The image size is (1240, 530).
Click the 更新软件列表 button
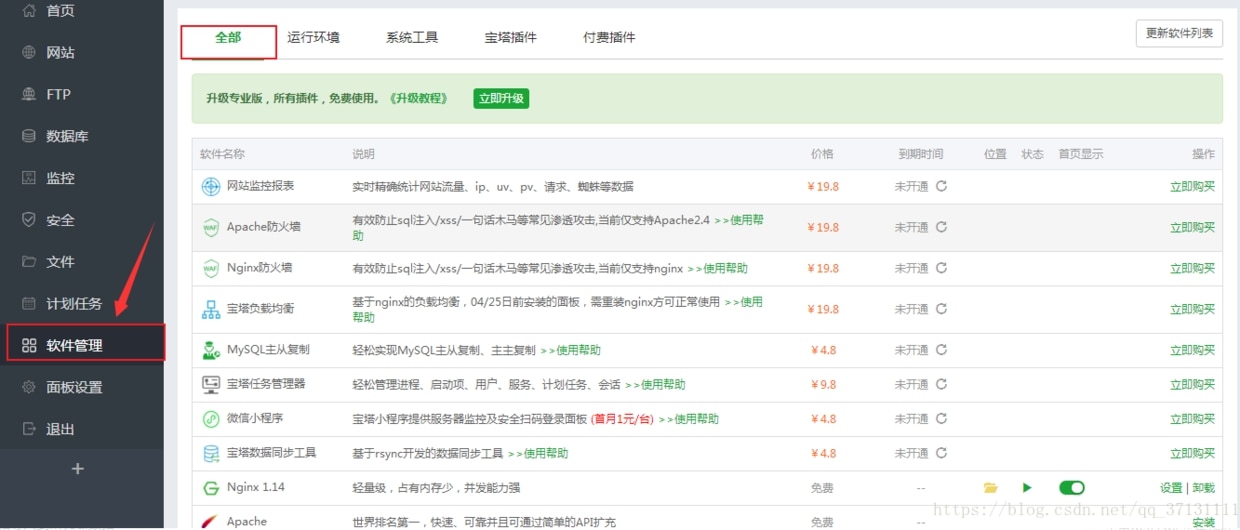click(x=1179, y=33)
